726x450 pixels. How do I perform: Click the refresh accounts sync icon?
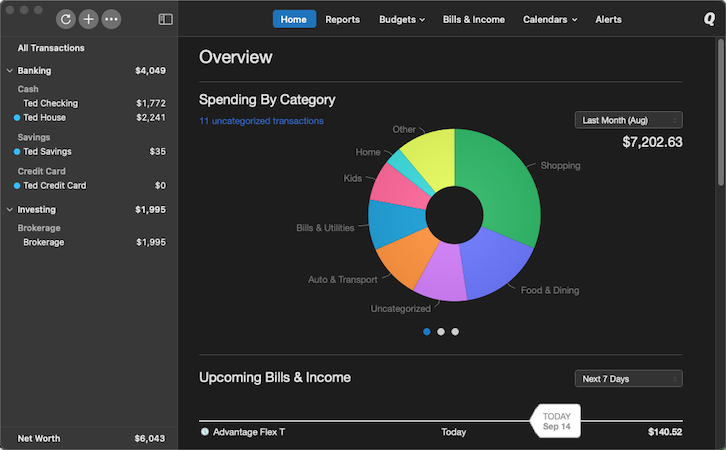point(66,19)
